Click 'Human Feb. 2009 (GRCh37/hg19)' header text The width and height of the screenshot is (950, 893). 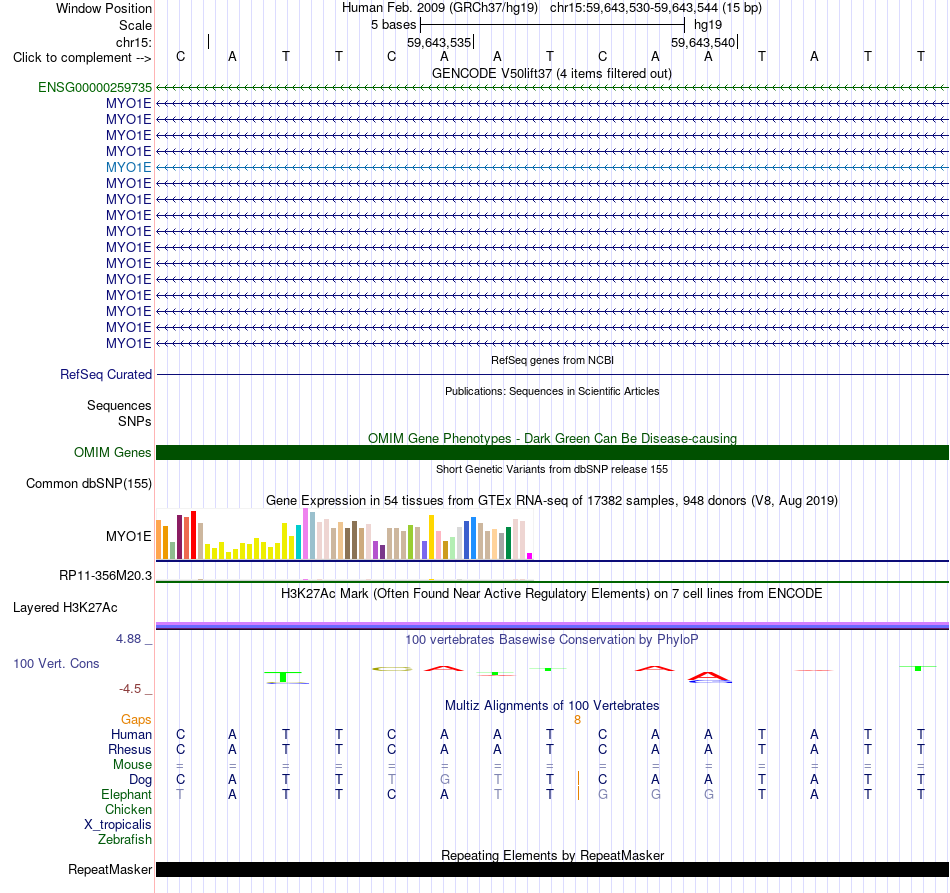pyautogui.click(x=440, y=8)
